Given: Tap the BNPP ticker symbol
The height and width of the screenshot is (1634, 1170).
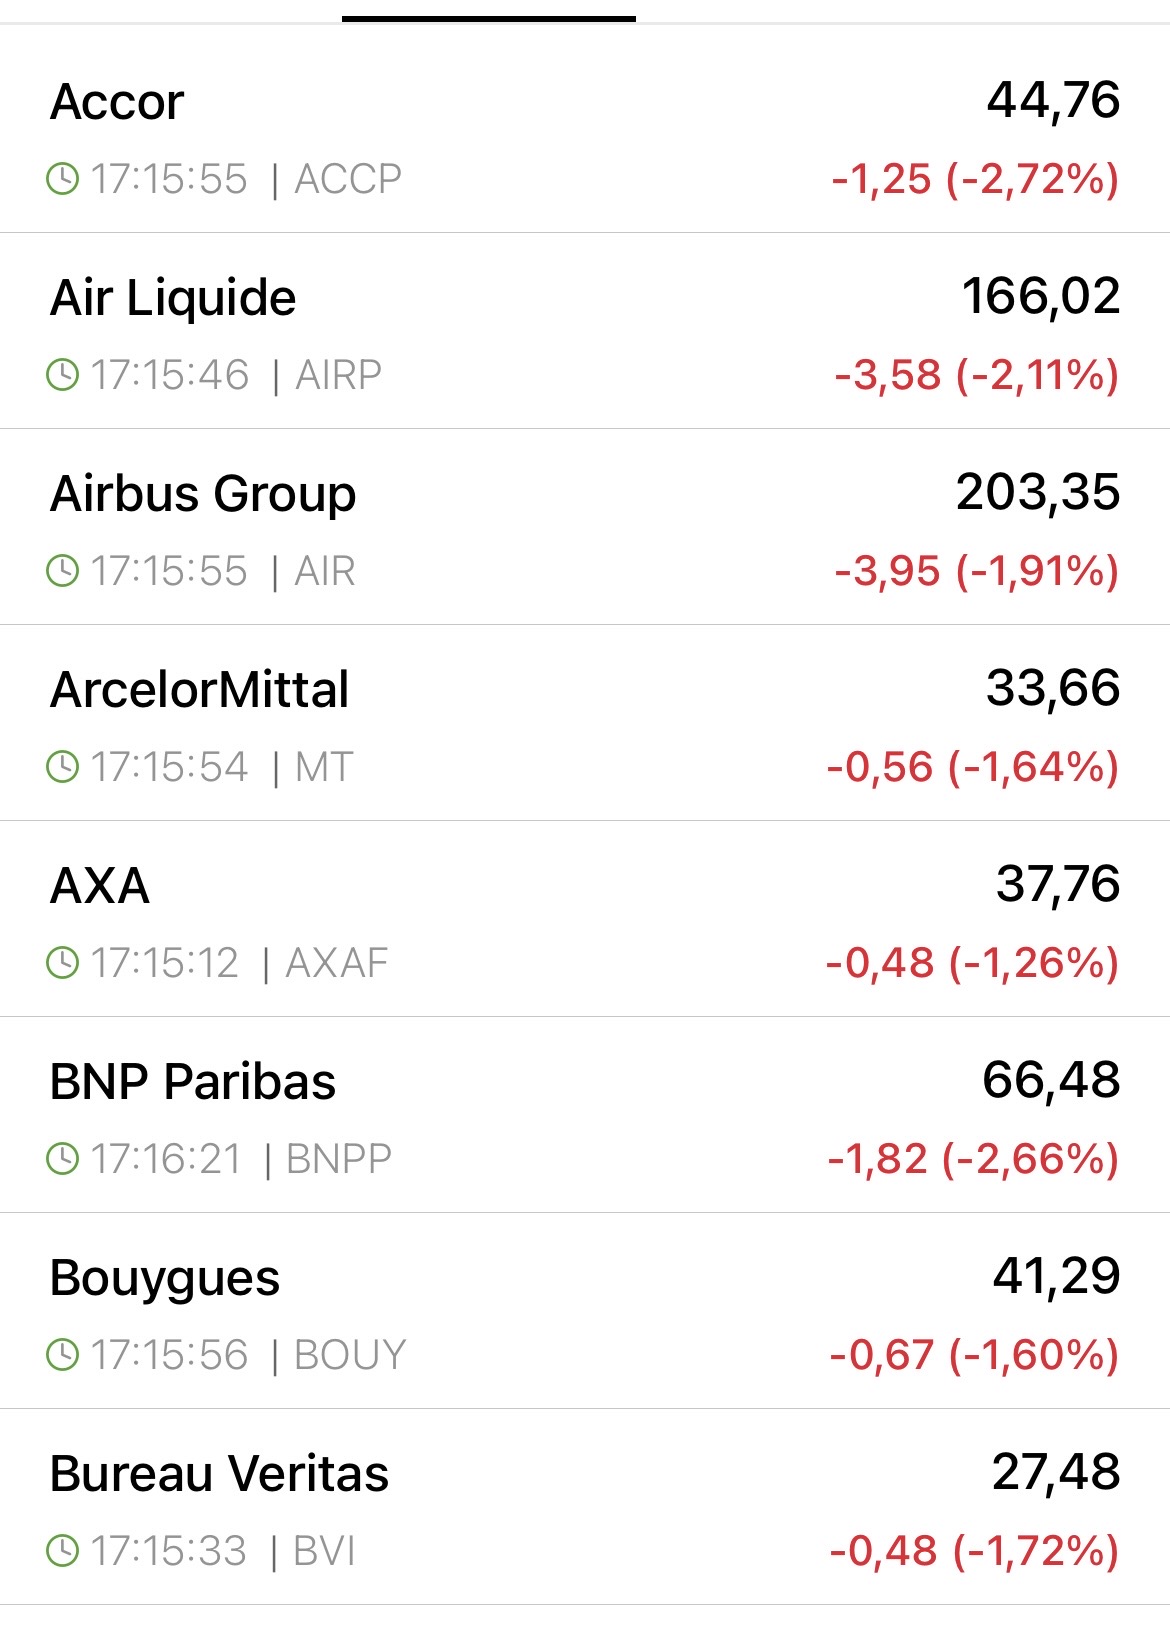Looking at the screenshot, I should 338,1160.
